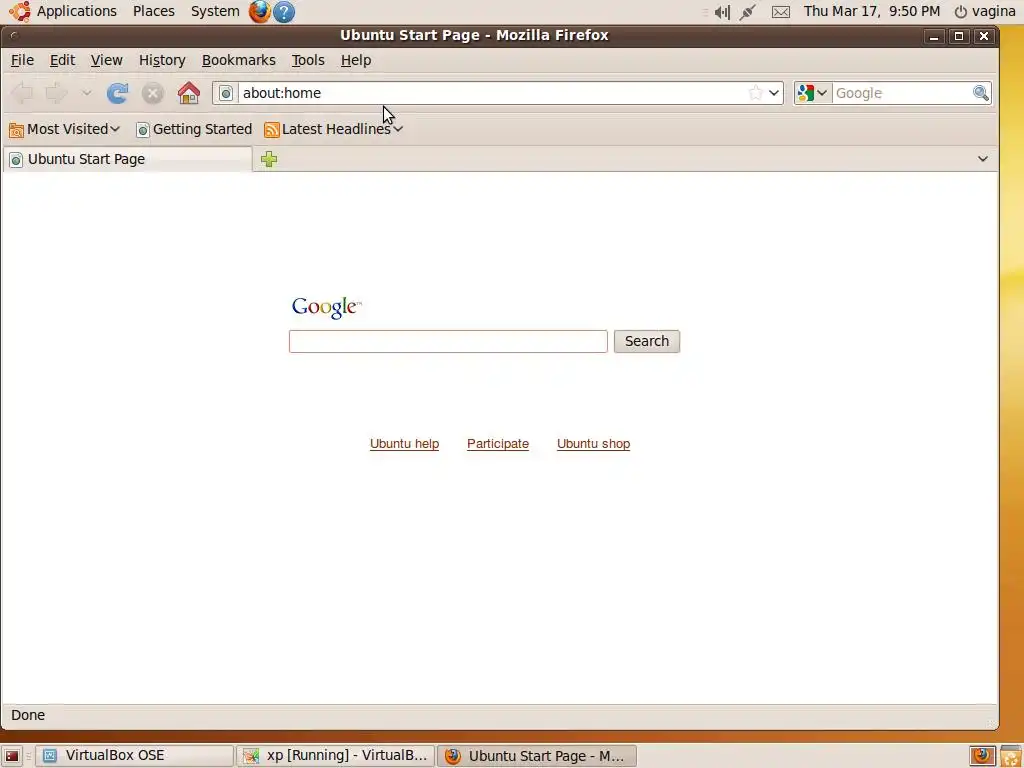1024x768 pixels.
Task: Click the Stop loading button
Action: pyautogui.click(x=153, y=93)
